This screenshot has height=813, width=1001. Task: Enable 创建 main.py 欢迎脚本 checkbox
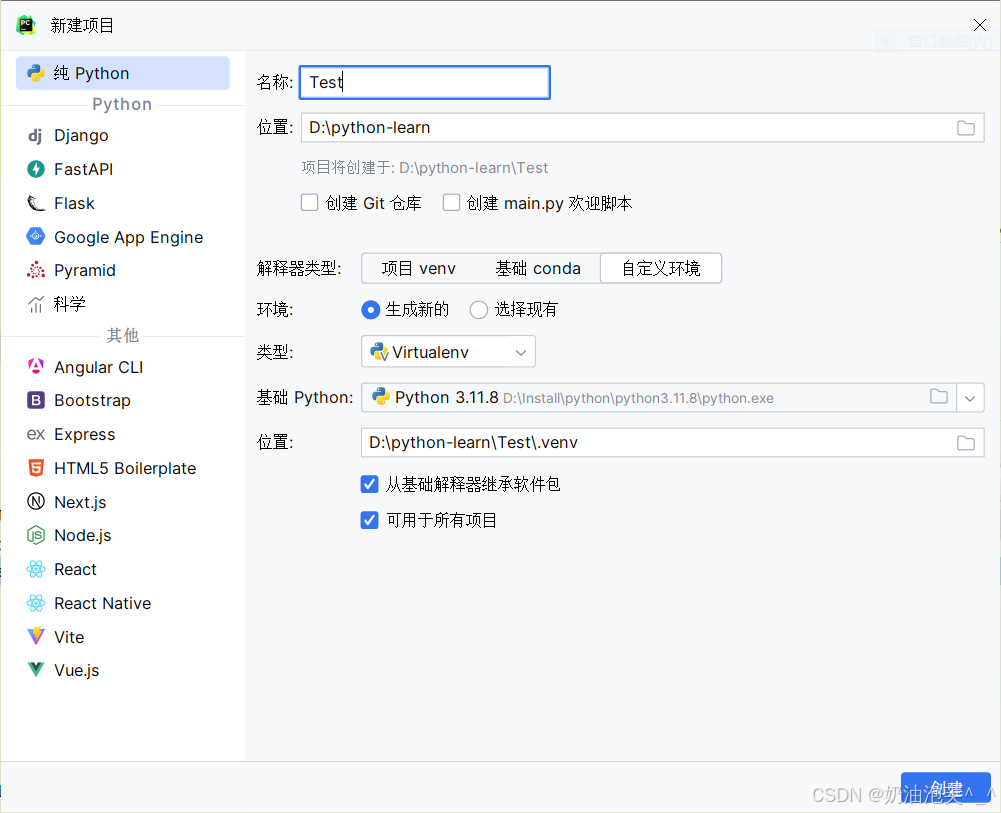coord(451,202)
